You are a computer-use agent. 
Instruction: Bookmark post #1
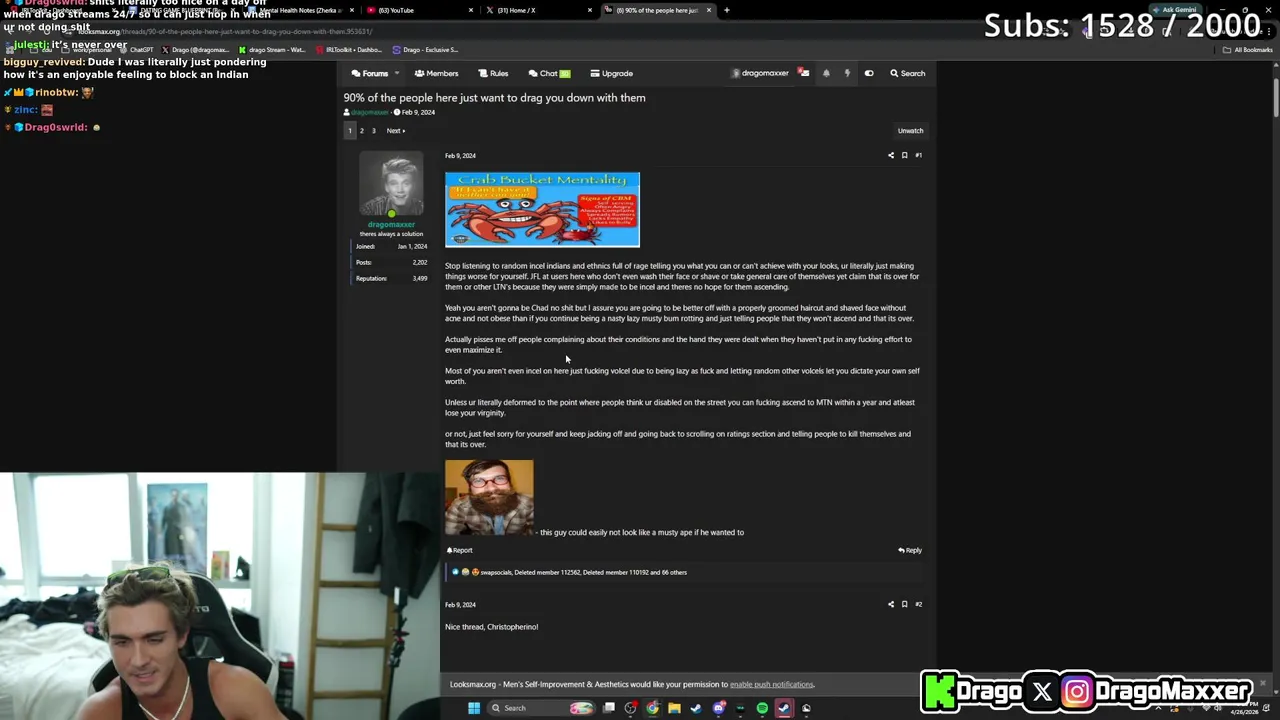904,155
